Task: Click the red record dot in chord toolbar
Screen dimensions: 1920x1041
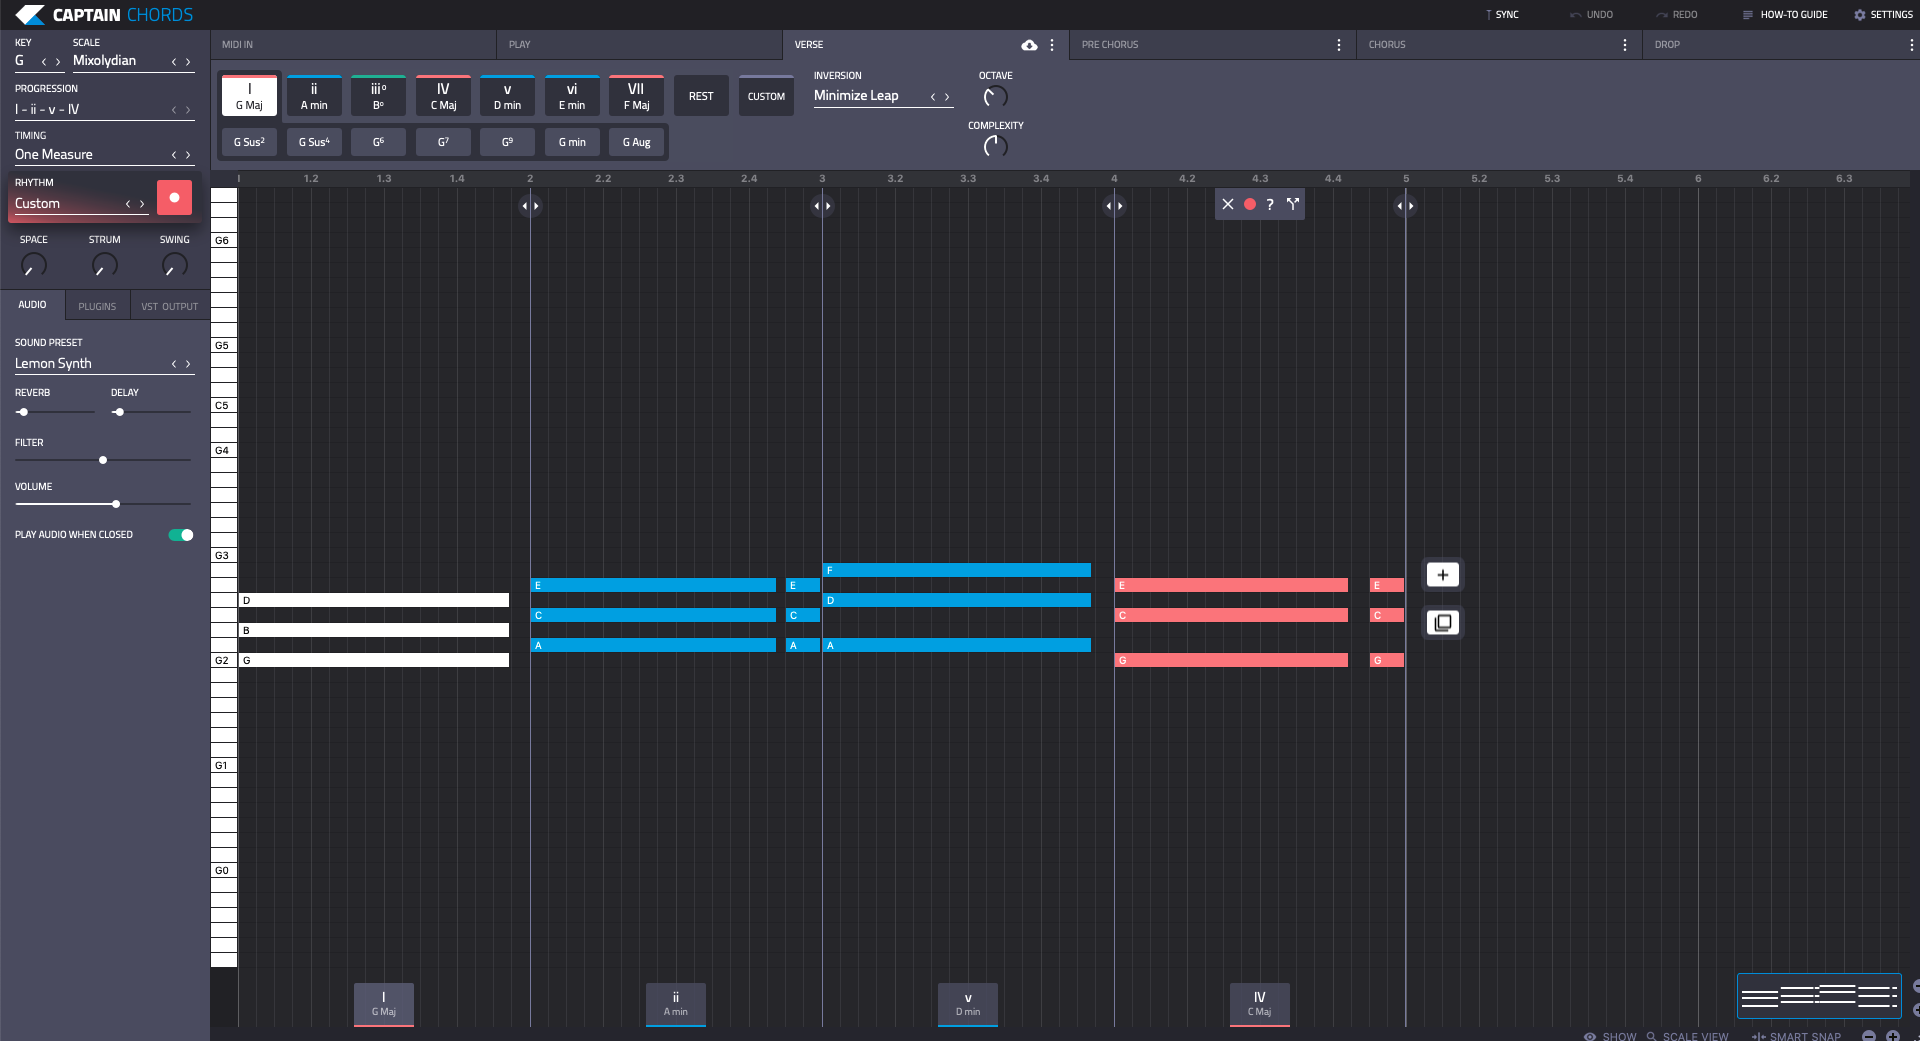Action: pyautogui.click(x=1249, y=204)
